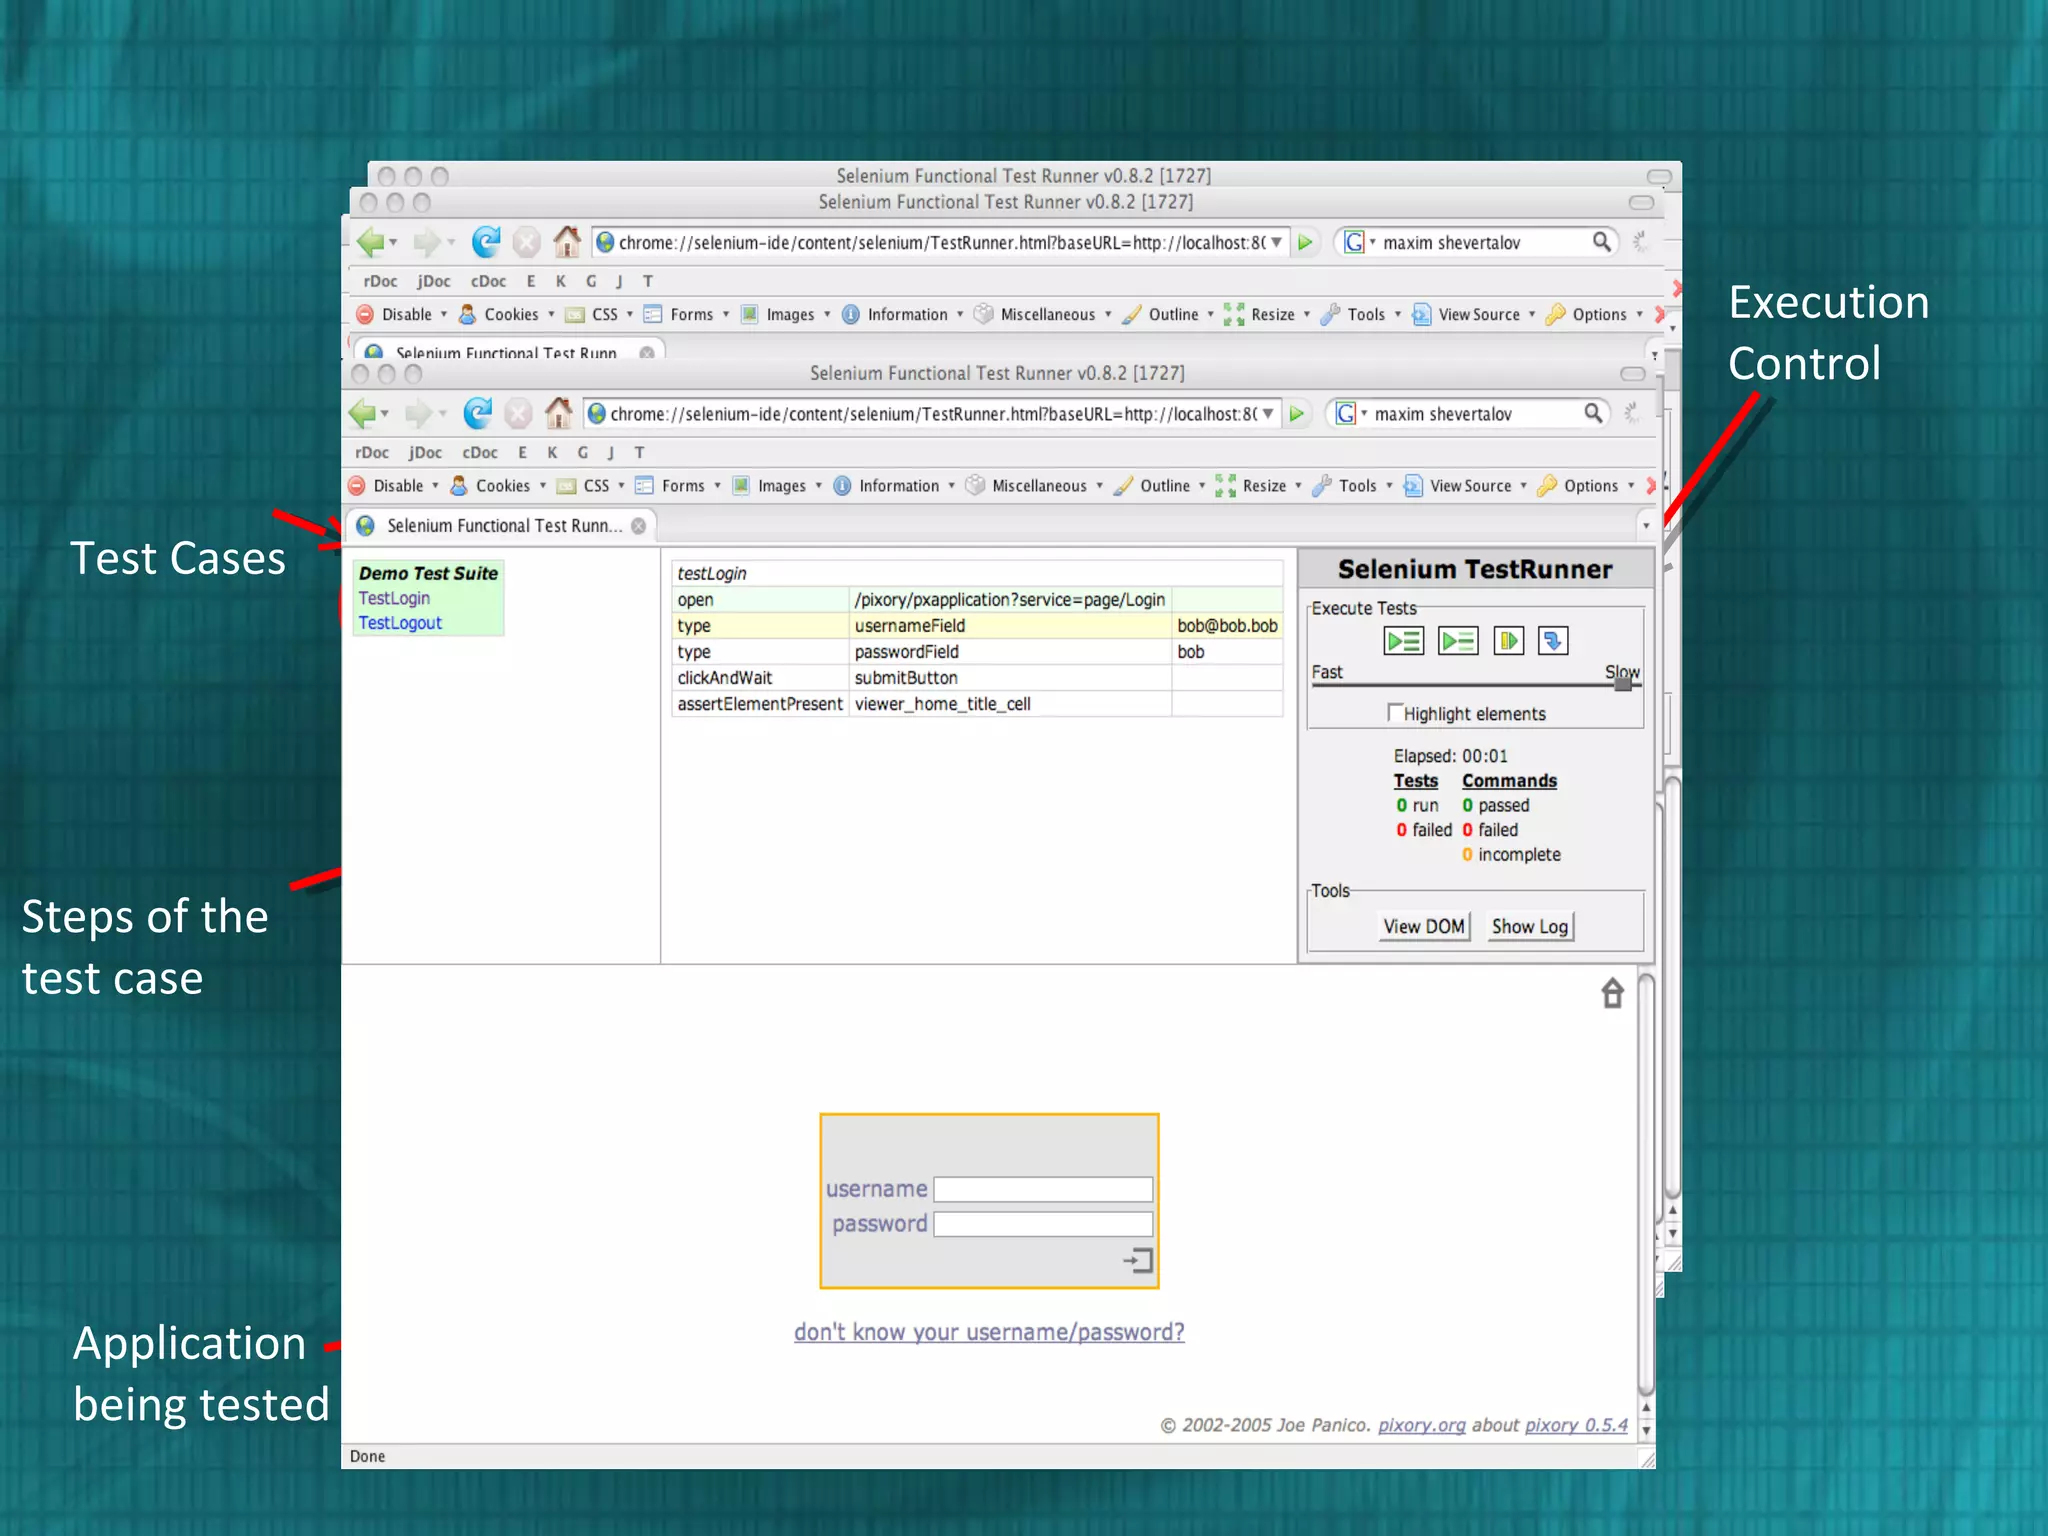Click the login submit arrow icon
This screenshot has width=2048, height=1536.
coord(1138,1260)
